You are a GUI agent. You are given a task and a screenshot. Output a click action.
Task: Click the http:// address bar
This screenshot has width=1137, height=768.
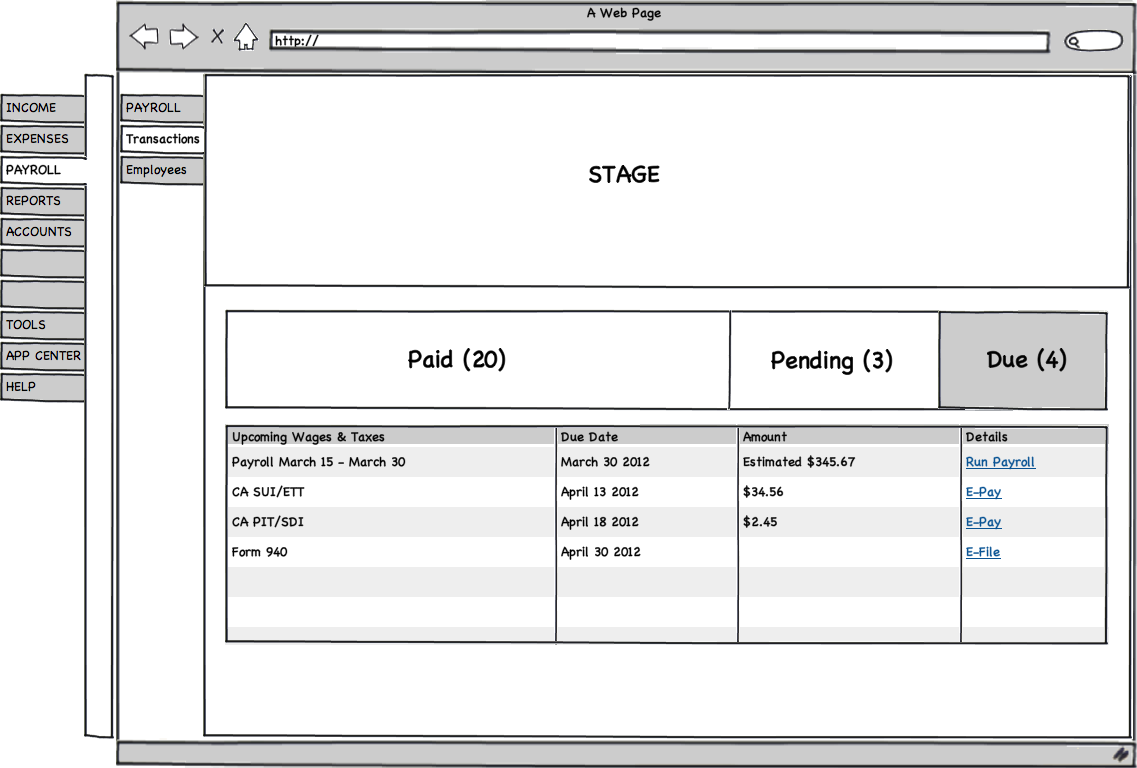pos(659,41)
